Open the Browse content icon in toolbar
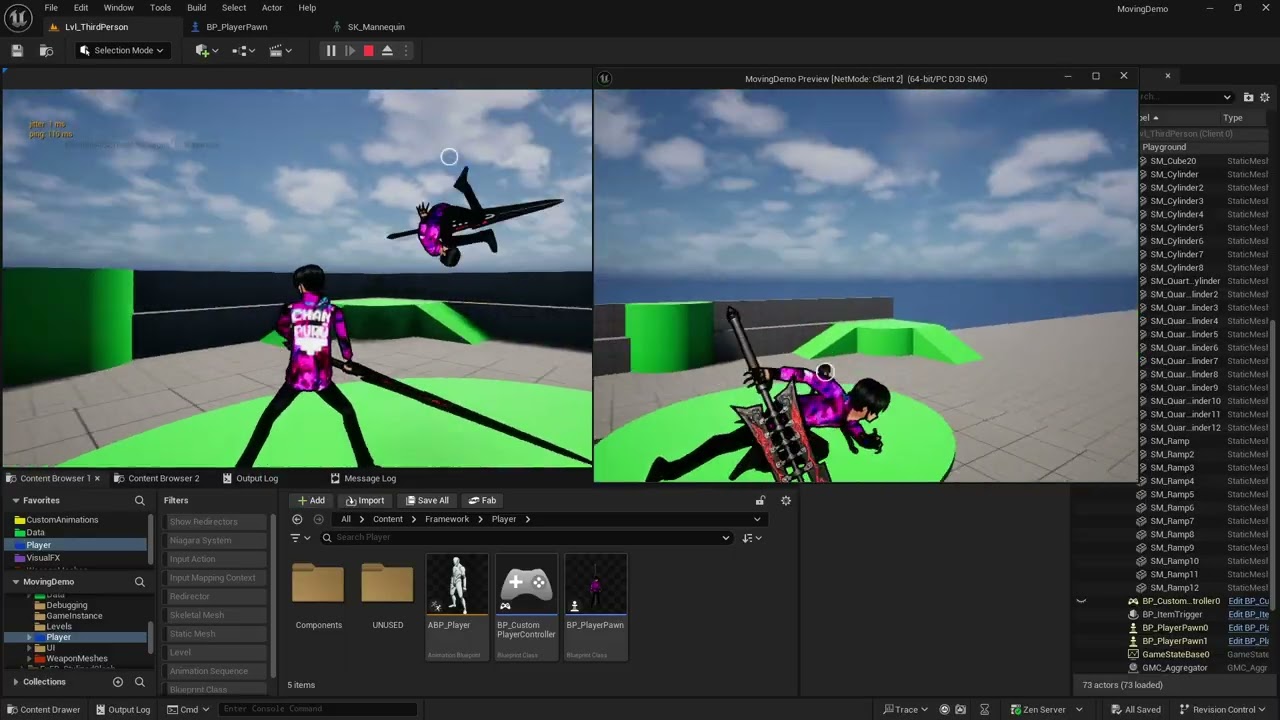The image size is (1280, 720). tap(46, 50)
